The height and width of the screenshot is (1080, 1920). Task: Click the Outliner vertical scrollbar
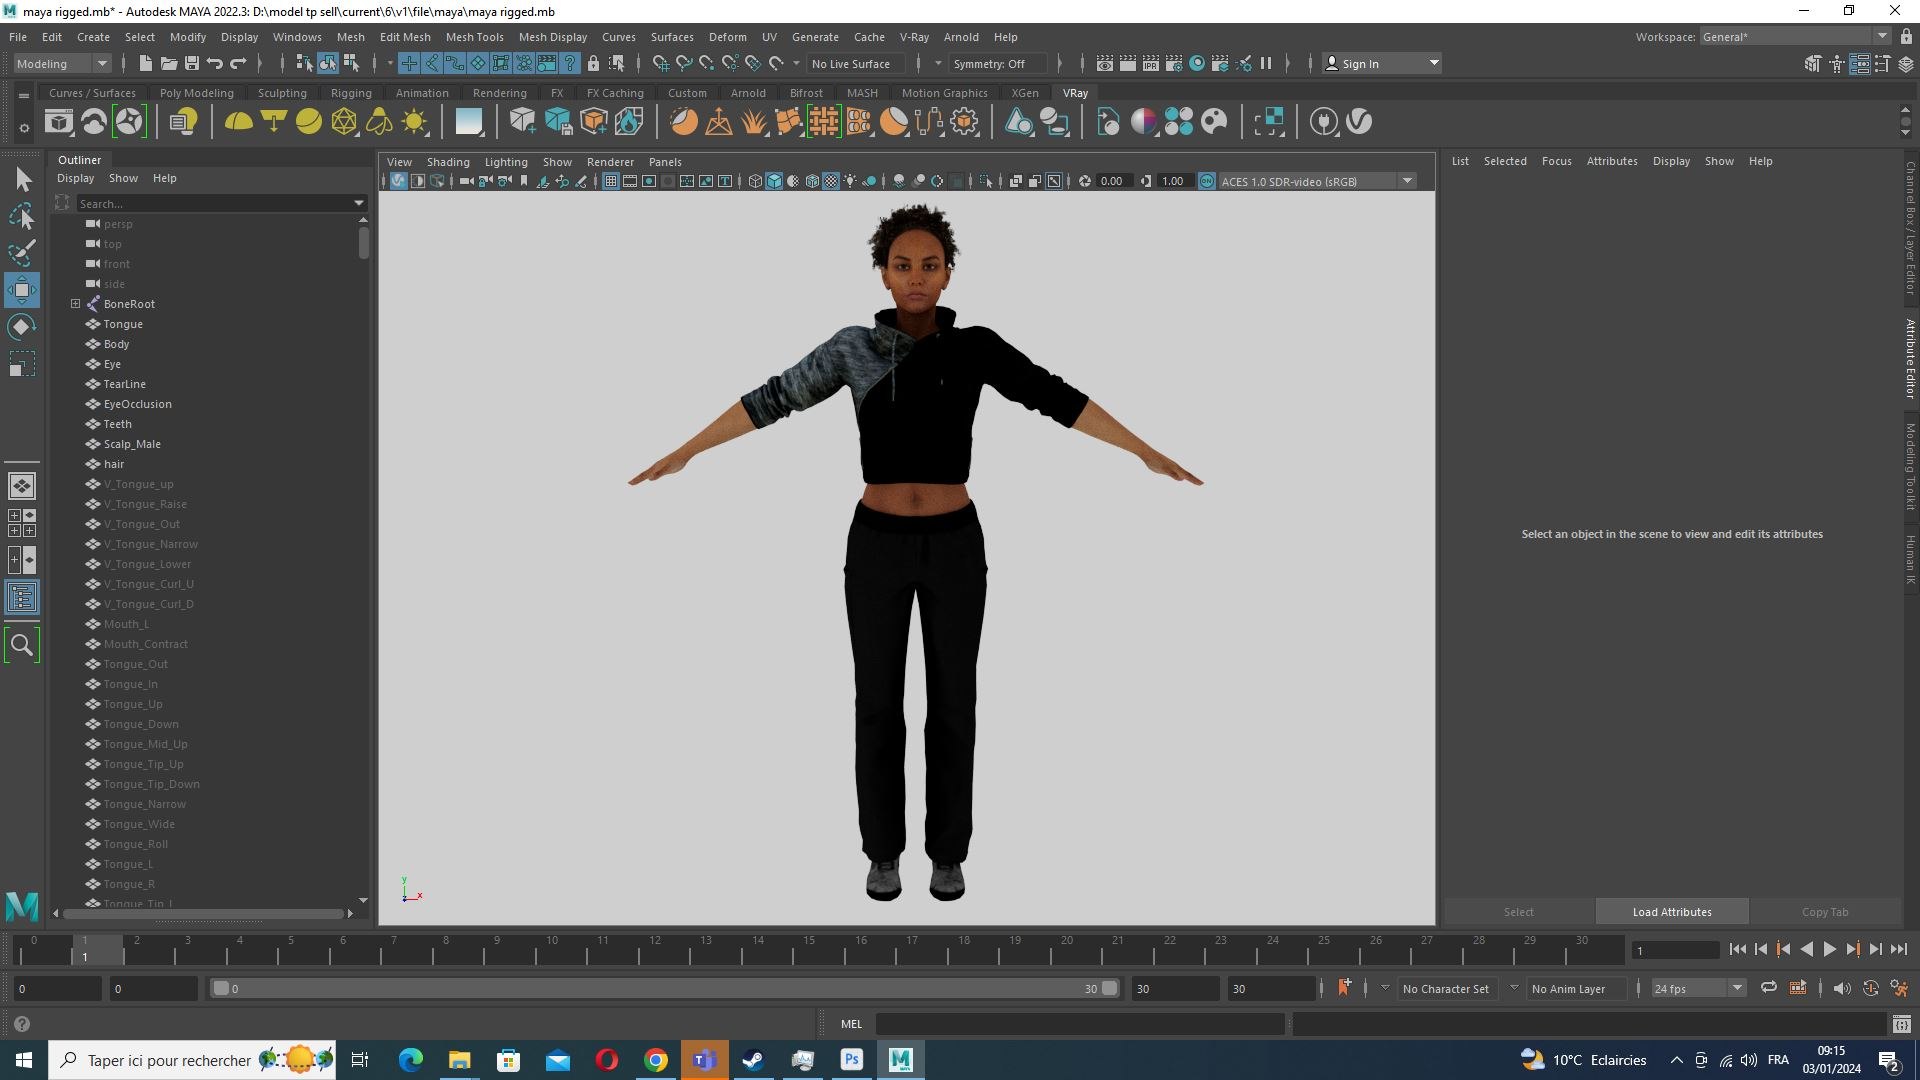click(x=363, y=243)
